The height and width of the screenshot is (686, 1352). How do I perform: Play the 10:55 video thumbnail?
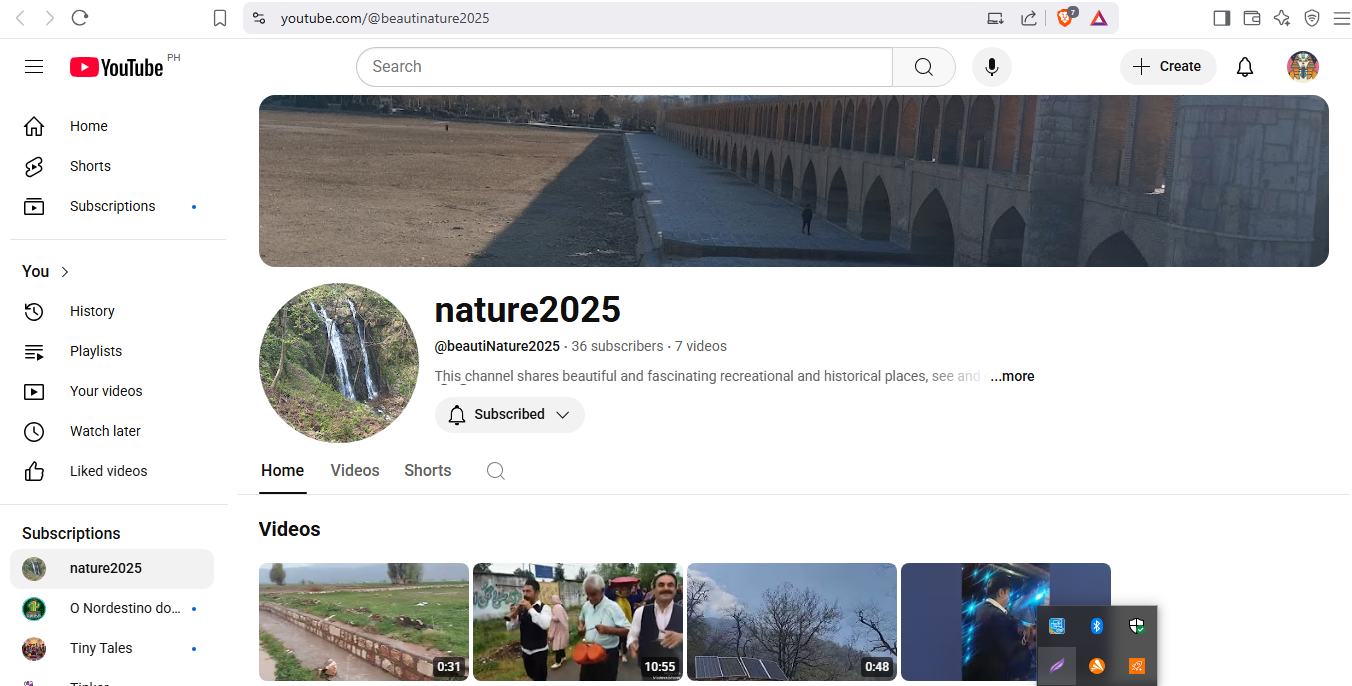pos(578,622)
